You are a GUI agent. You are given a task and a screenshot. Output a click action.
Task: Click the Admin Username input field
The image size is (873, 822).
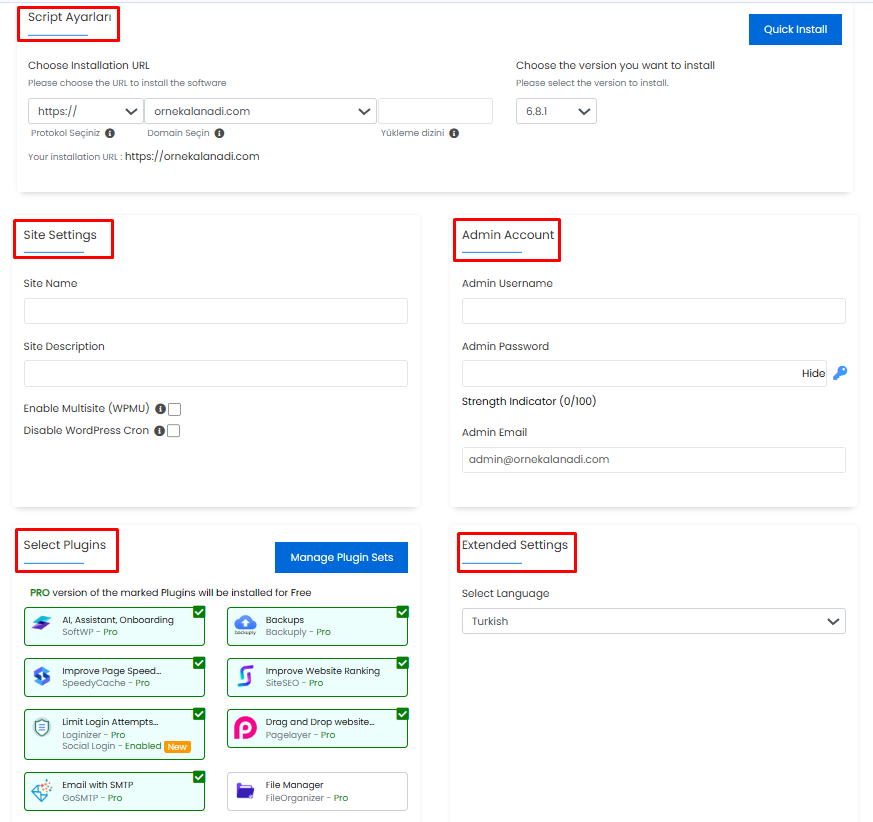(654, 311)
